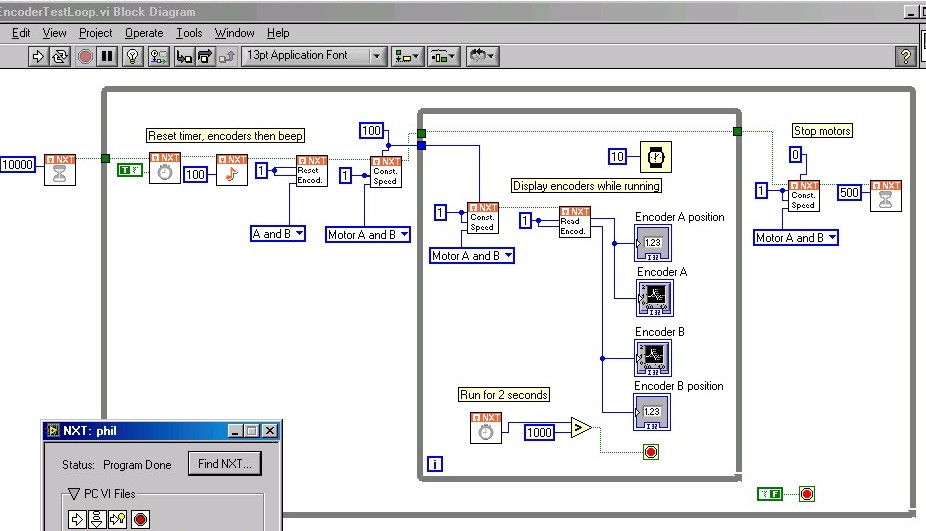This screenshot has height=531, width=926.
Task: Toggle the green True boolean constant
Action: click(129, 170)
